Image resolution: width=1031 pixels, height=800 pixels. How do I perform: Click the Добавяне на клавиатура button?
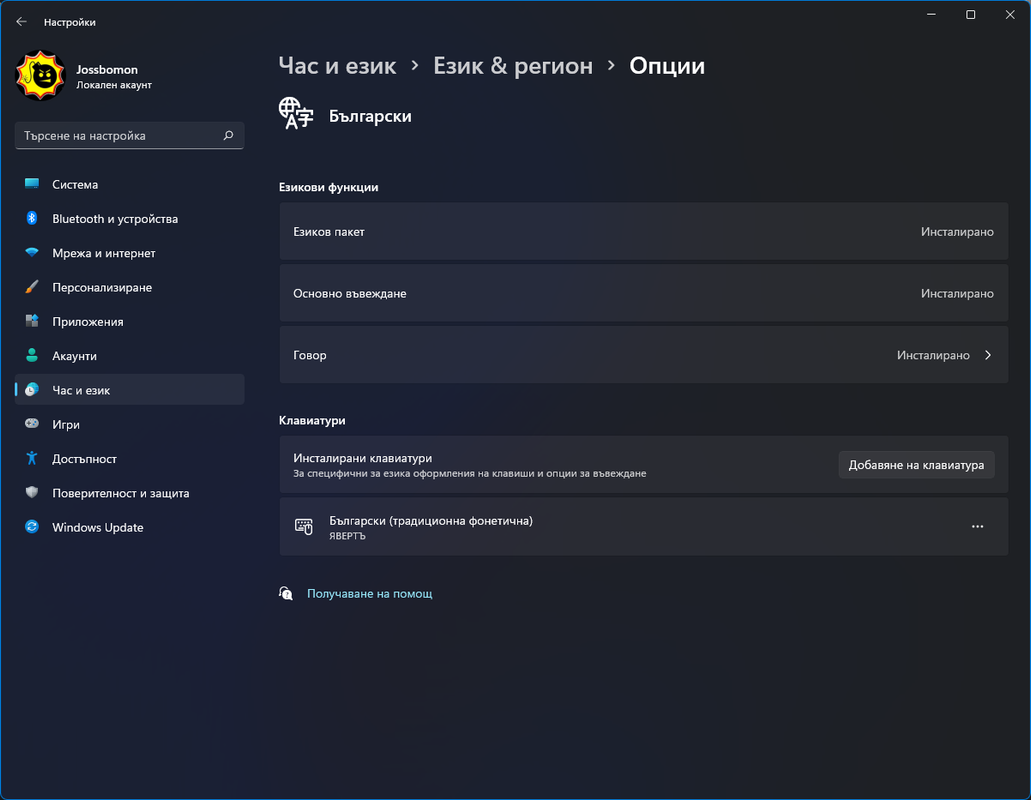[916, 465]
